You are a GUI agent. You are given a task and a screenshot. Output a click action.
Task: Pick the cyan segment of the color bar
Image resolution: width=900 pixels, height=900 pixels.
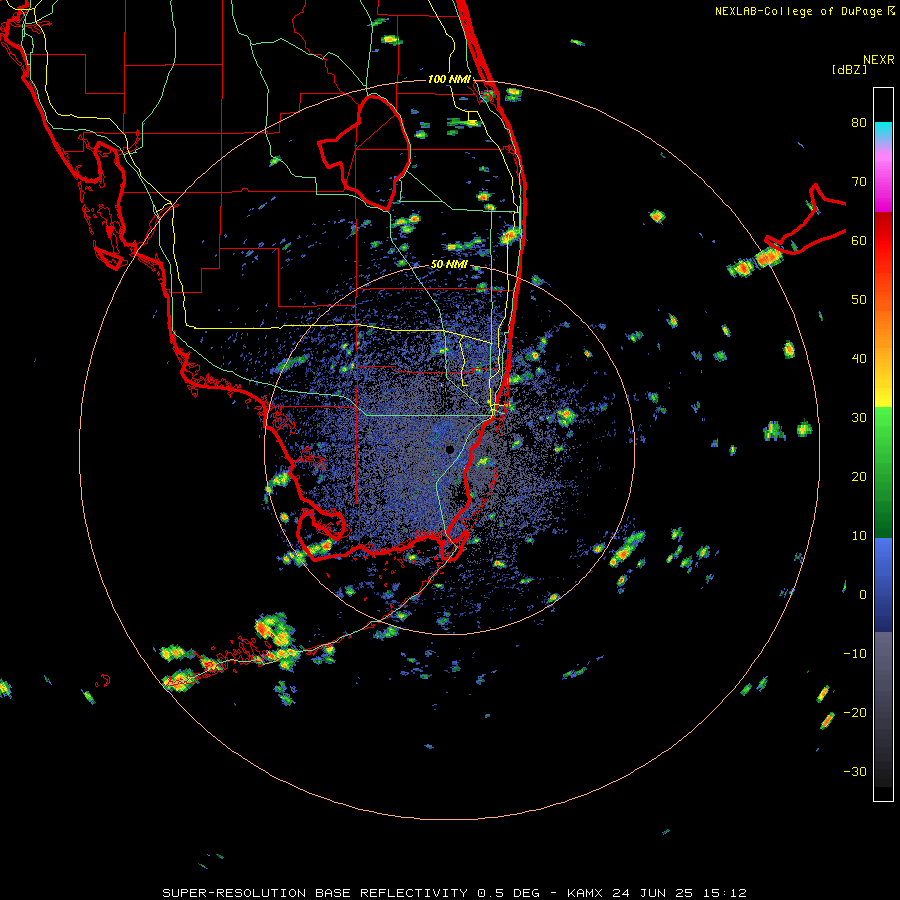point(883,131)
